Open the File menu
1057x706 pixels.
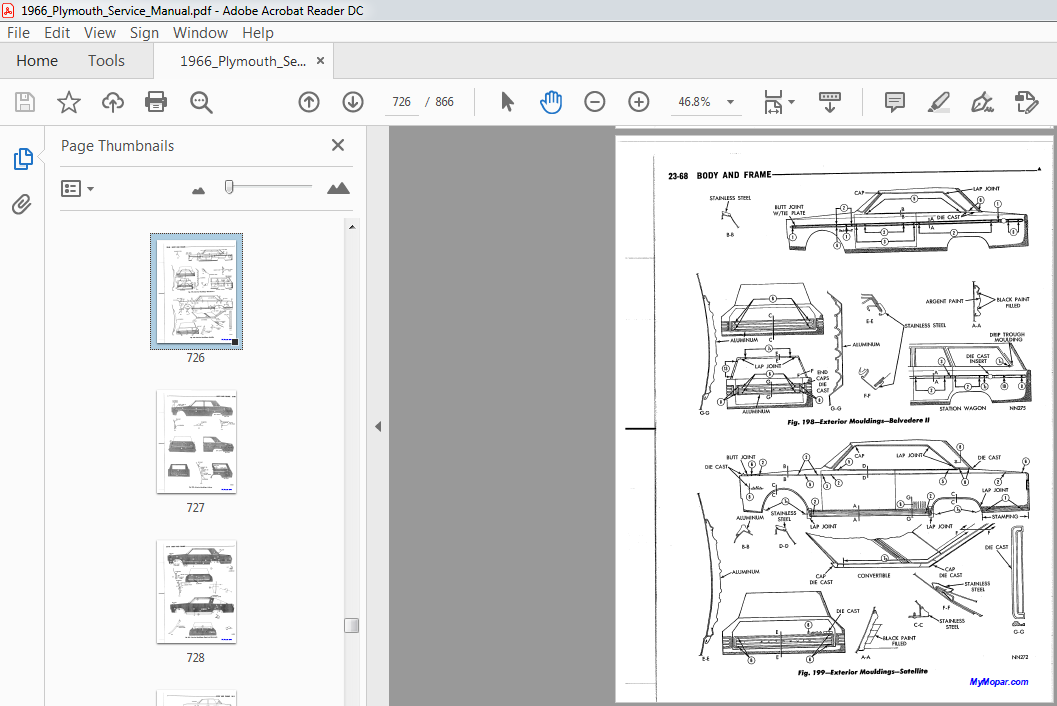click(x=18, y=32)
